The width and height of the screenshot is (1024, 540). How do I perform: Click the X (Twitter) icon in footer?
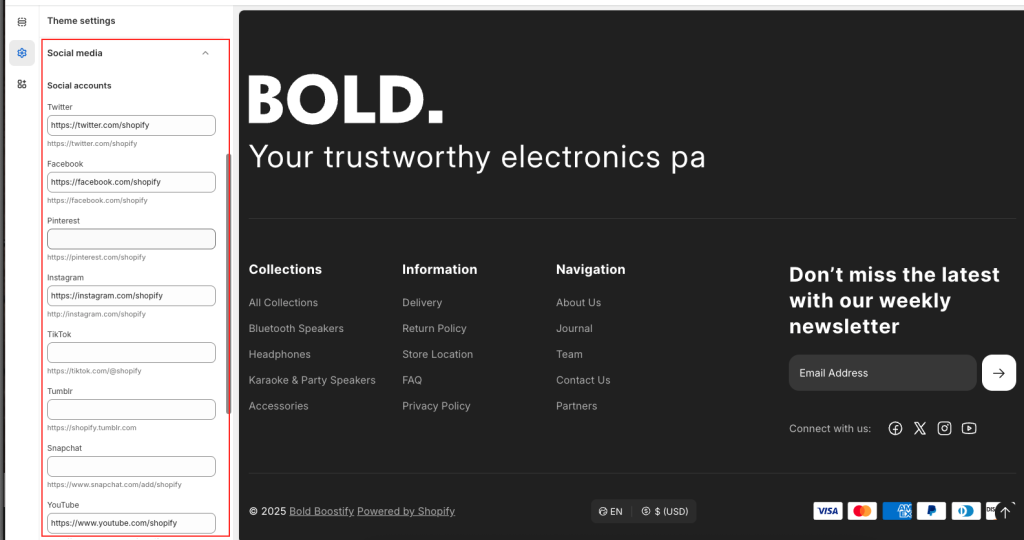click(x=920, y=428)
